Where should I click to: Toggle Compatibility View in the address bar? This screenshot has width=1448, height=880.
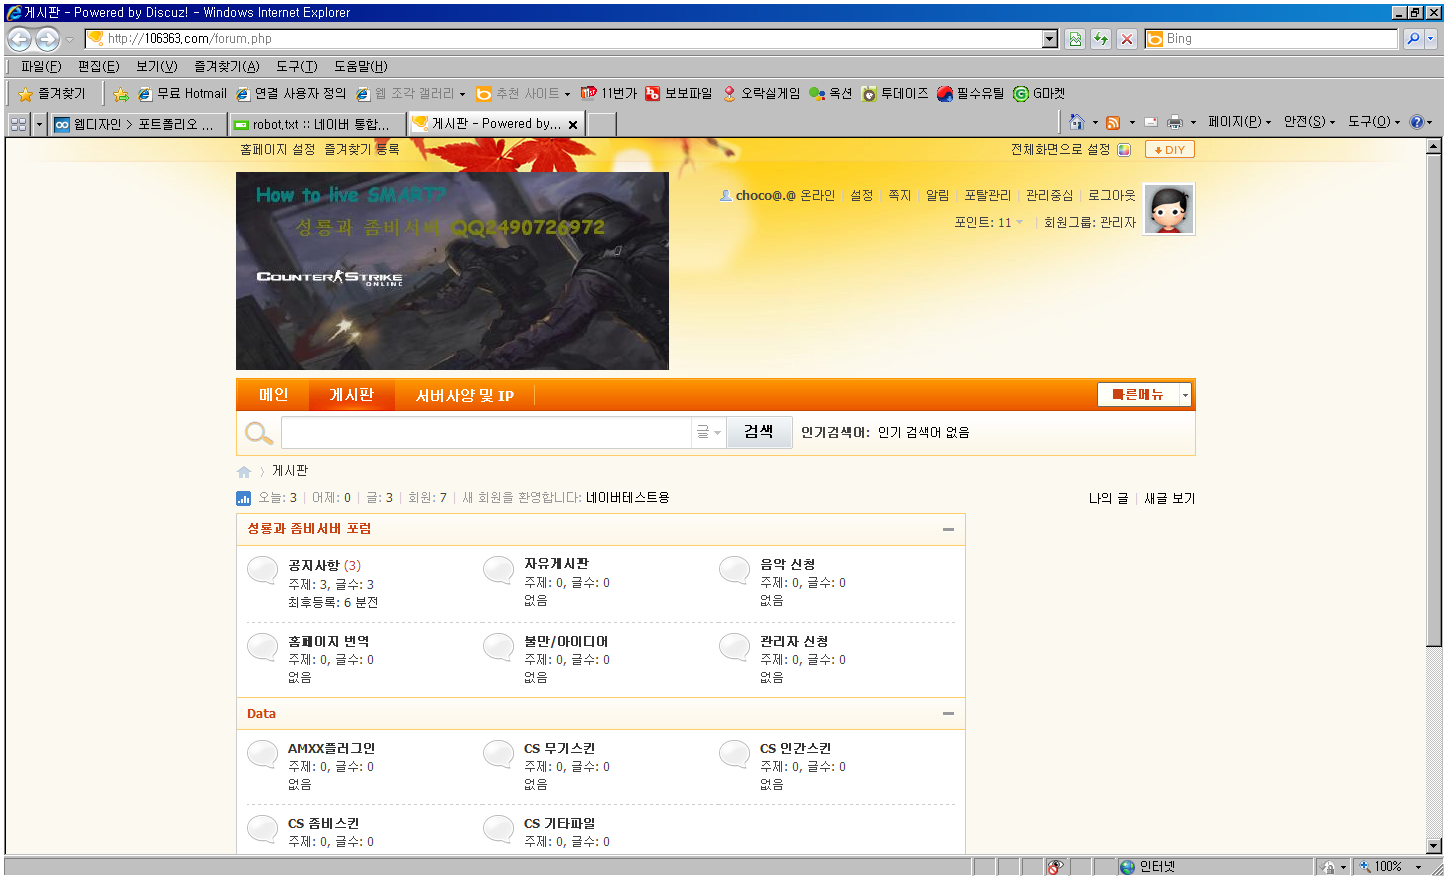click(1075, 39)
